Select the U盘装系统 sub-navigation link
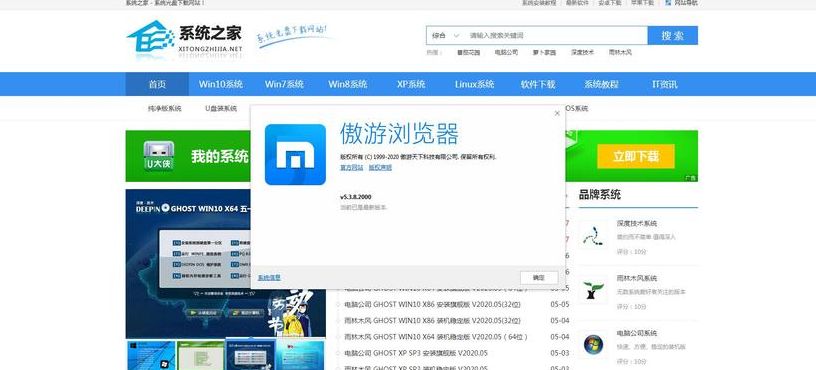Viewport: 816px width, 370px height. pos(221,108)
